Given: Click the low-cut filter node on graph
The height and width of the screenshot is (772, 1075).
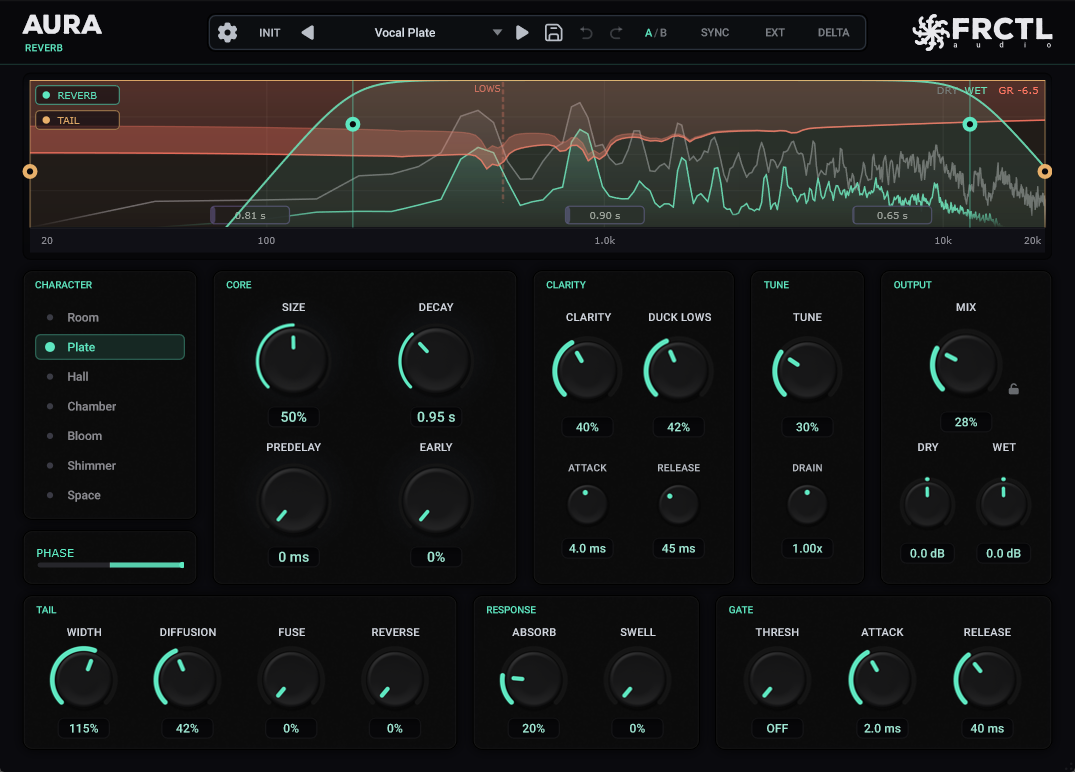Looking at the screenshot, I should click(352, 124).
